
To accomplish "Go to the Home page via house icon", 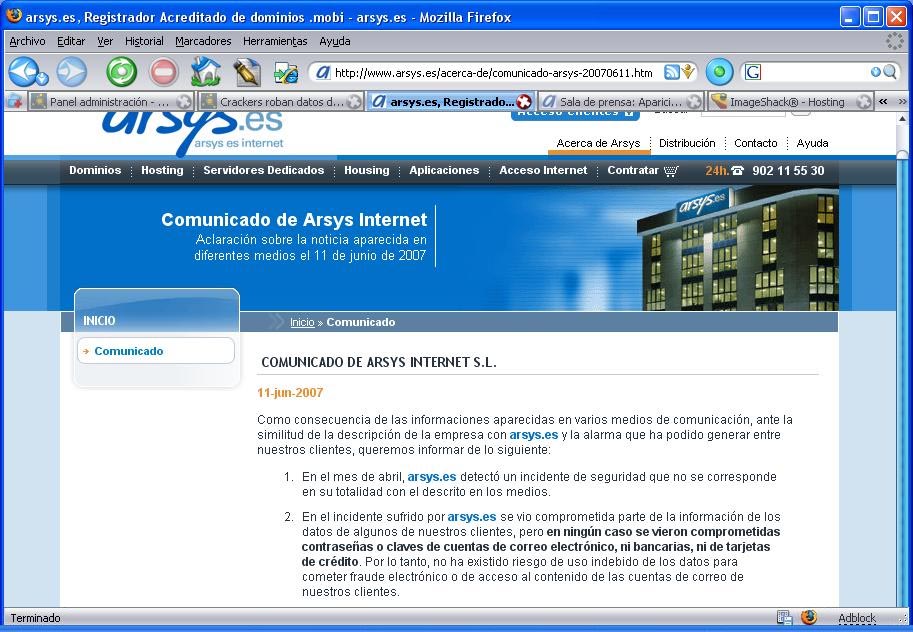I will [206, 72].
